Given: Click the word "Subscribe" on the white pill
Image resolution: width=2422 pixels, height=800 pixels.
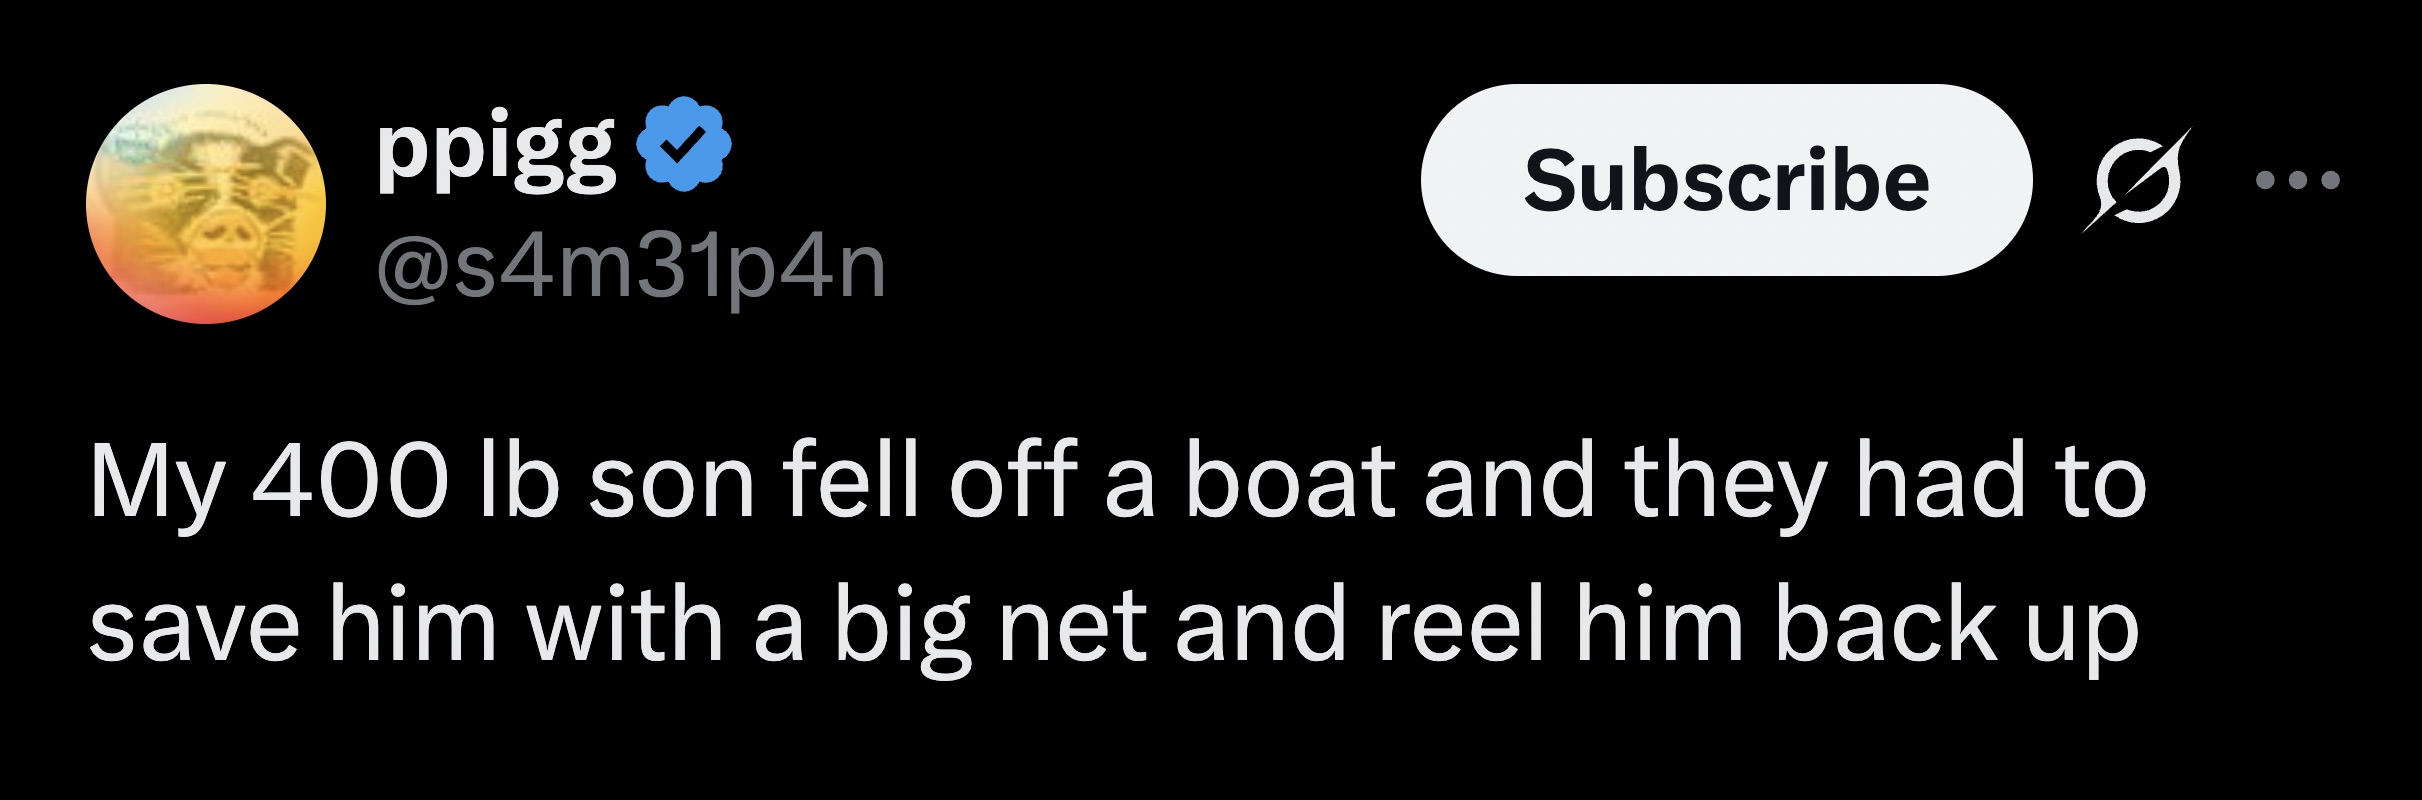Looking at the screenshot, I should point(1726,180).
